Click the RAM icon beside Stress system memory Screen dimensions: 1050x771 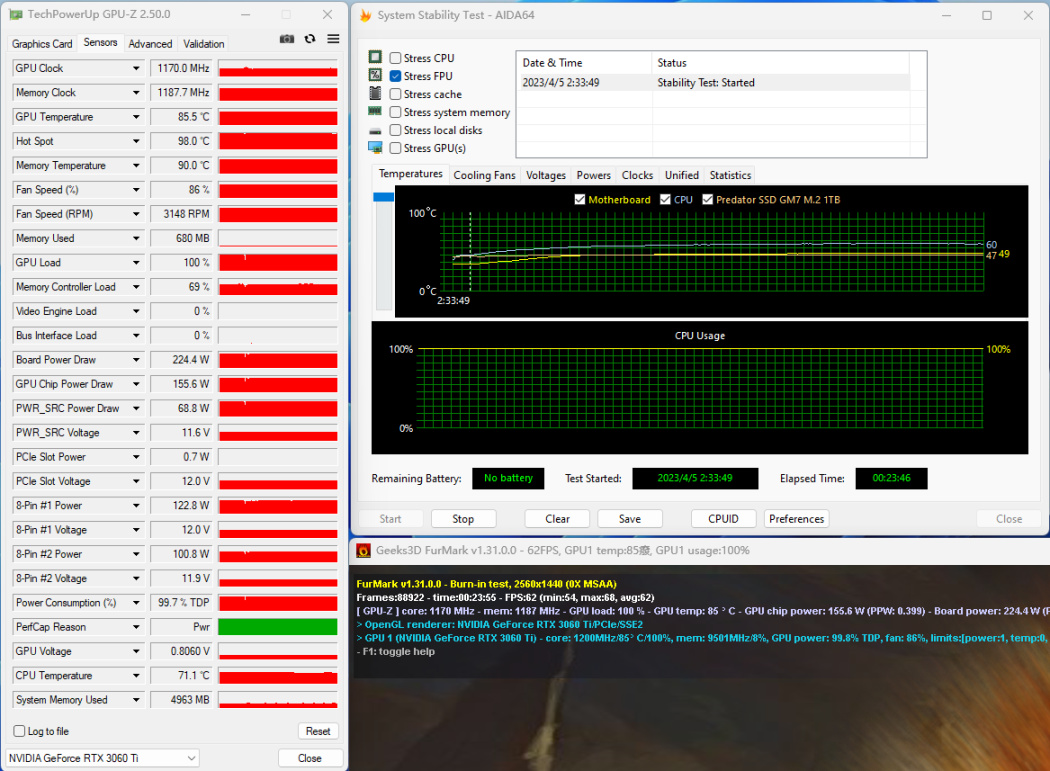(x=375, y=111)
